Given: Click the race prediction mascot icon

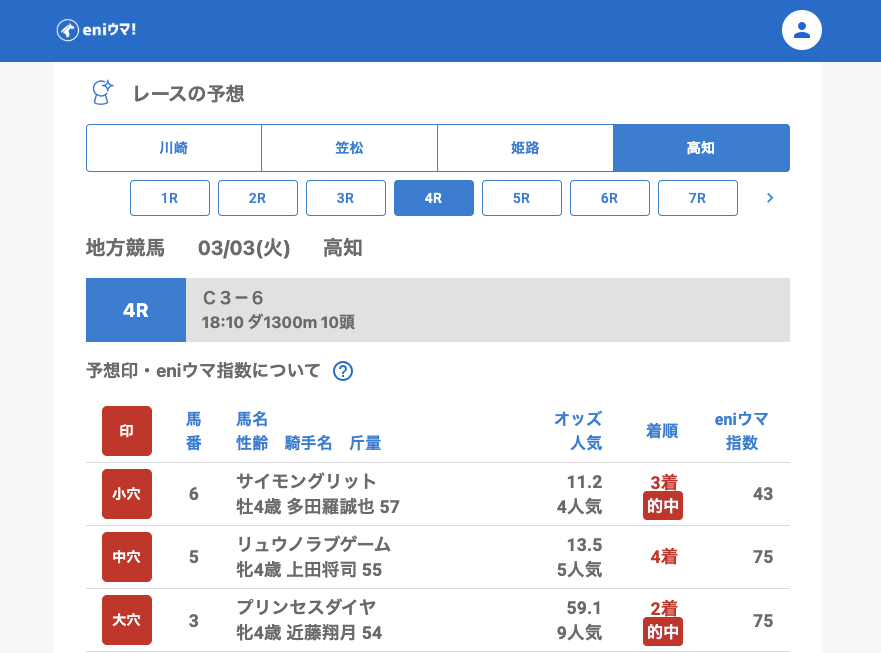Looking at the screenshot, I should (102, 93).
